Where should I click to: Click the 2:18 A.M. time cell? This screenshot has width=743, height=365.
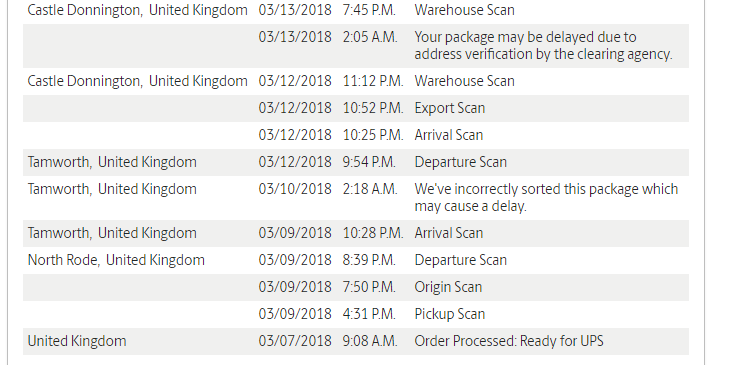pyautogui.click(x=370, y=189)
